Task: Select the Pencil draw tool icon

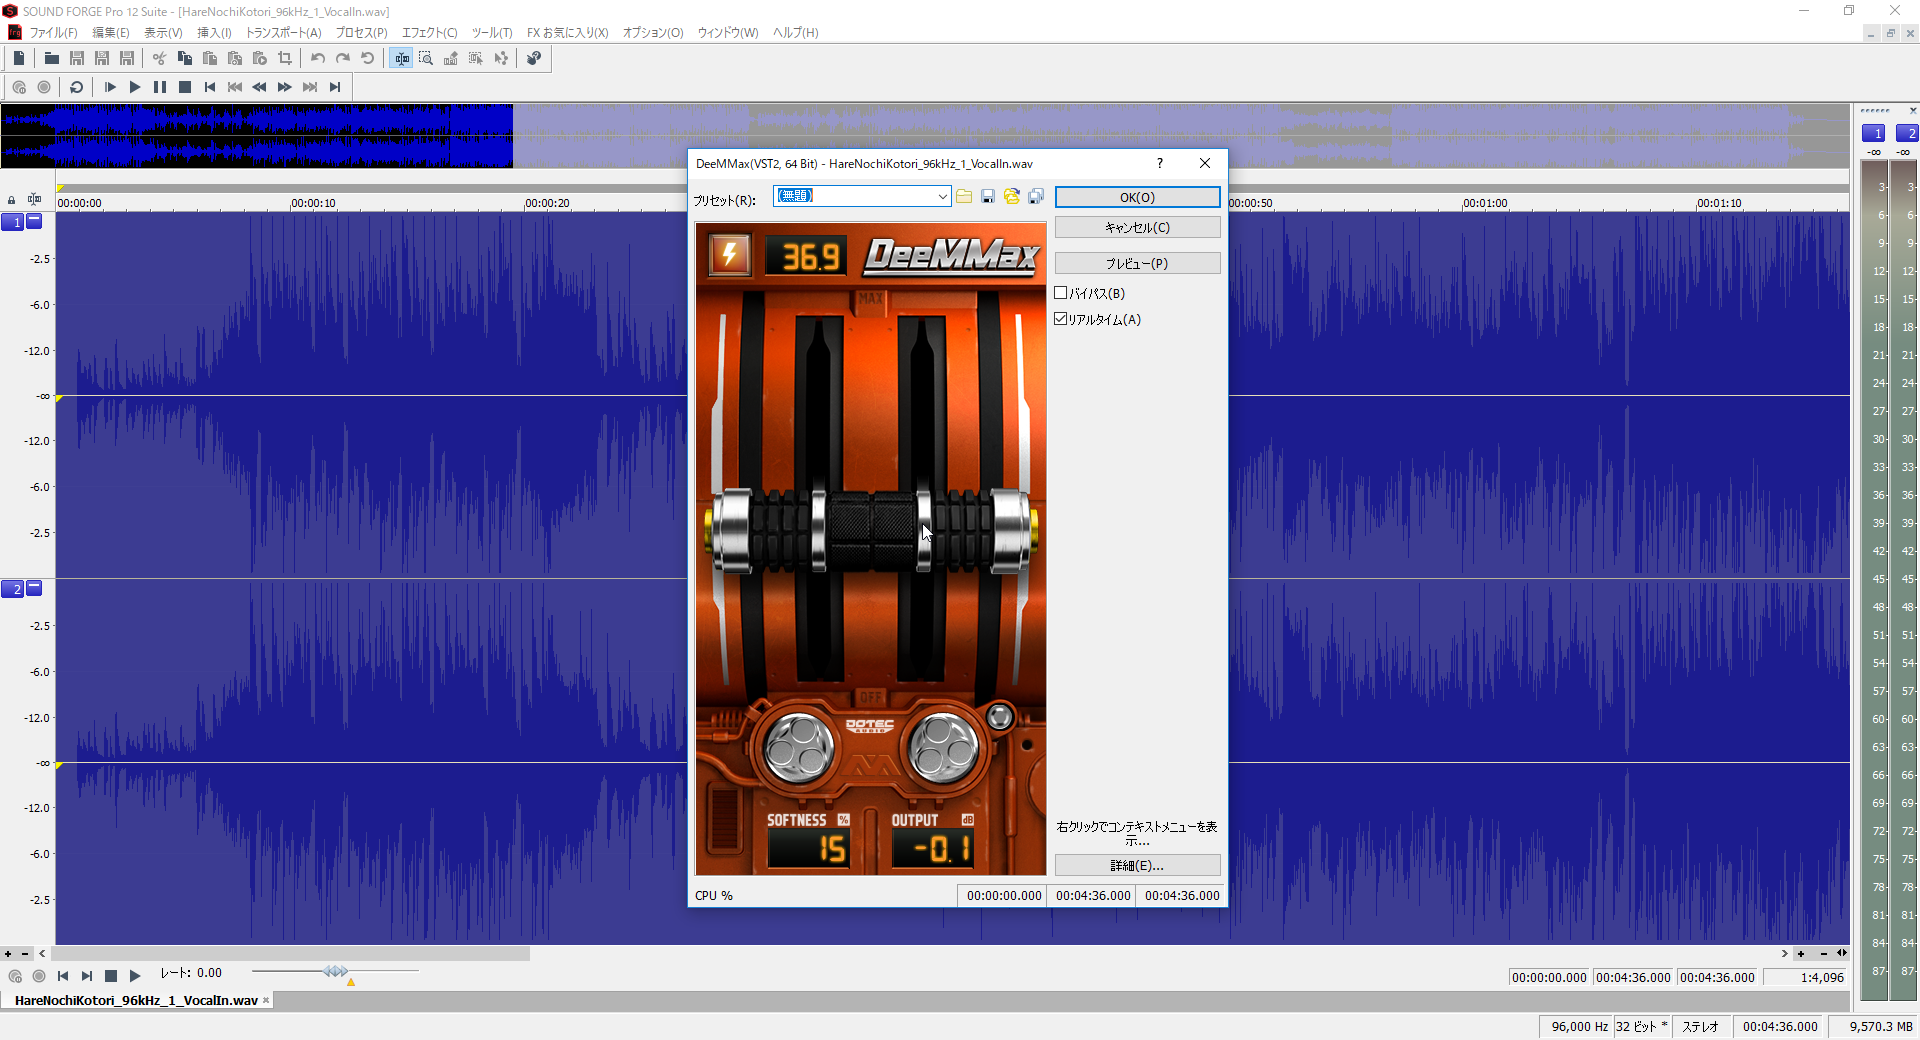Action: (x=451, y=58)
